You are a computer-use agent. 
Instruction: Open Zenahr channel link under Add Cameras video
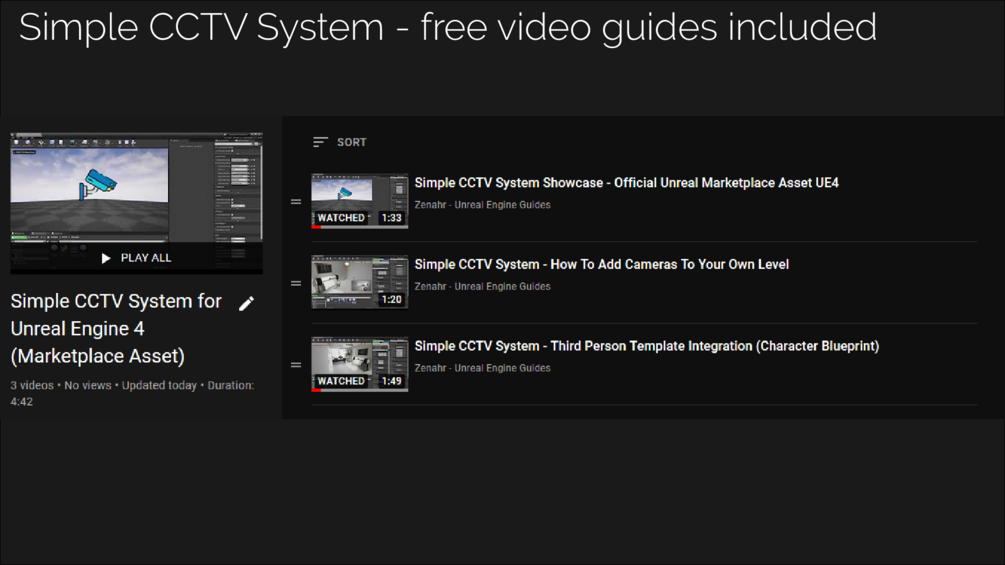(x=482, y=286)
